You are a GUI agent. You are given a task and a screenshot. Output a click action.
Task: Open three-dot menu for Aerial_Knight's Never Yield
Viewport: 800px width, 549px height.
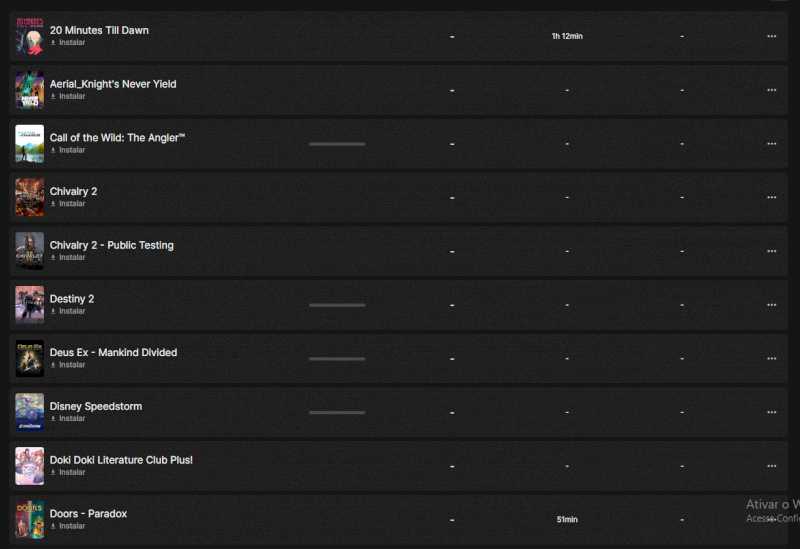pos(771,90)
